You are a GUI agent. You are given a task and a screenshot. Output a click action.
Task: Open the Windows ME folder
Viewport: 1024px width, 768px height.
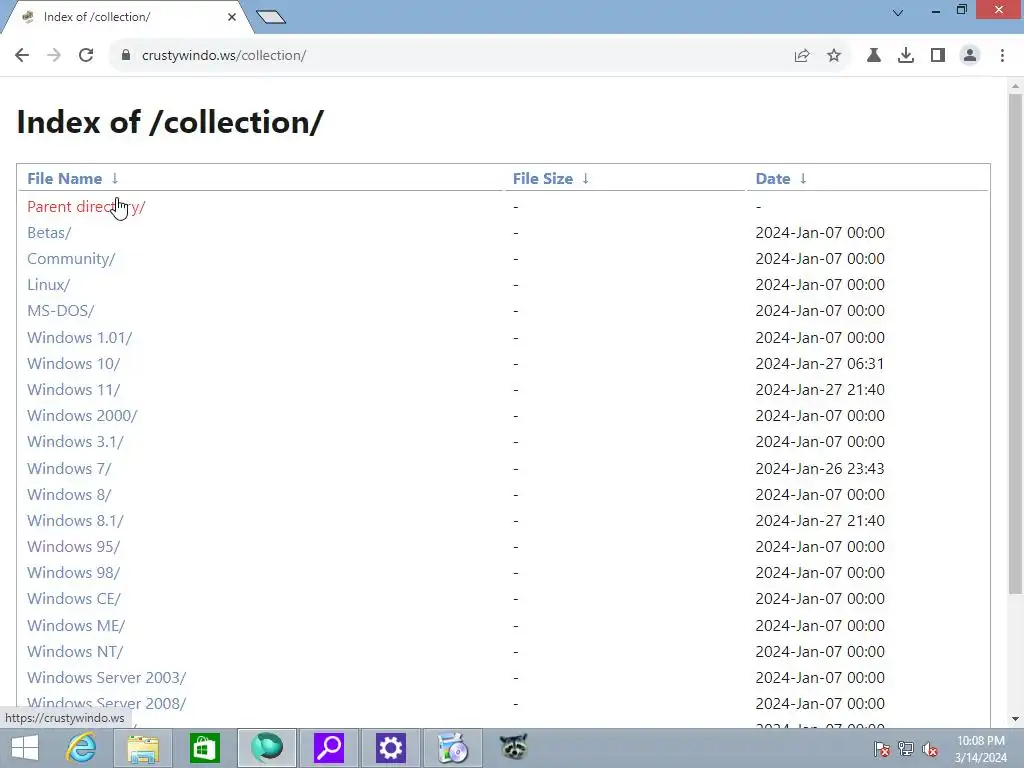76,626
